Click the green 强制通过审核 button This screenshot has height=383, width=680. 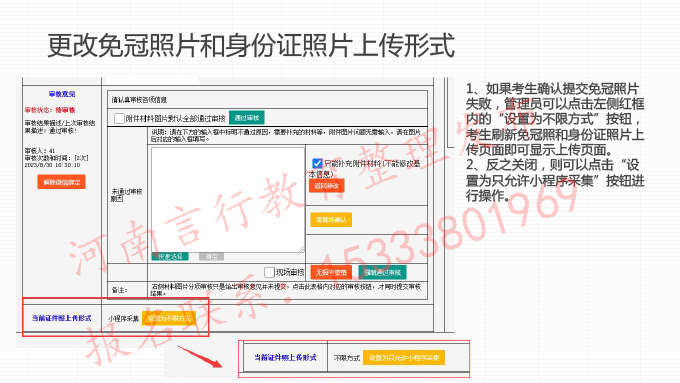(382, 272)
